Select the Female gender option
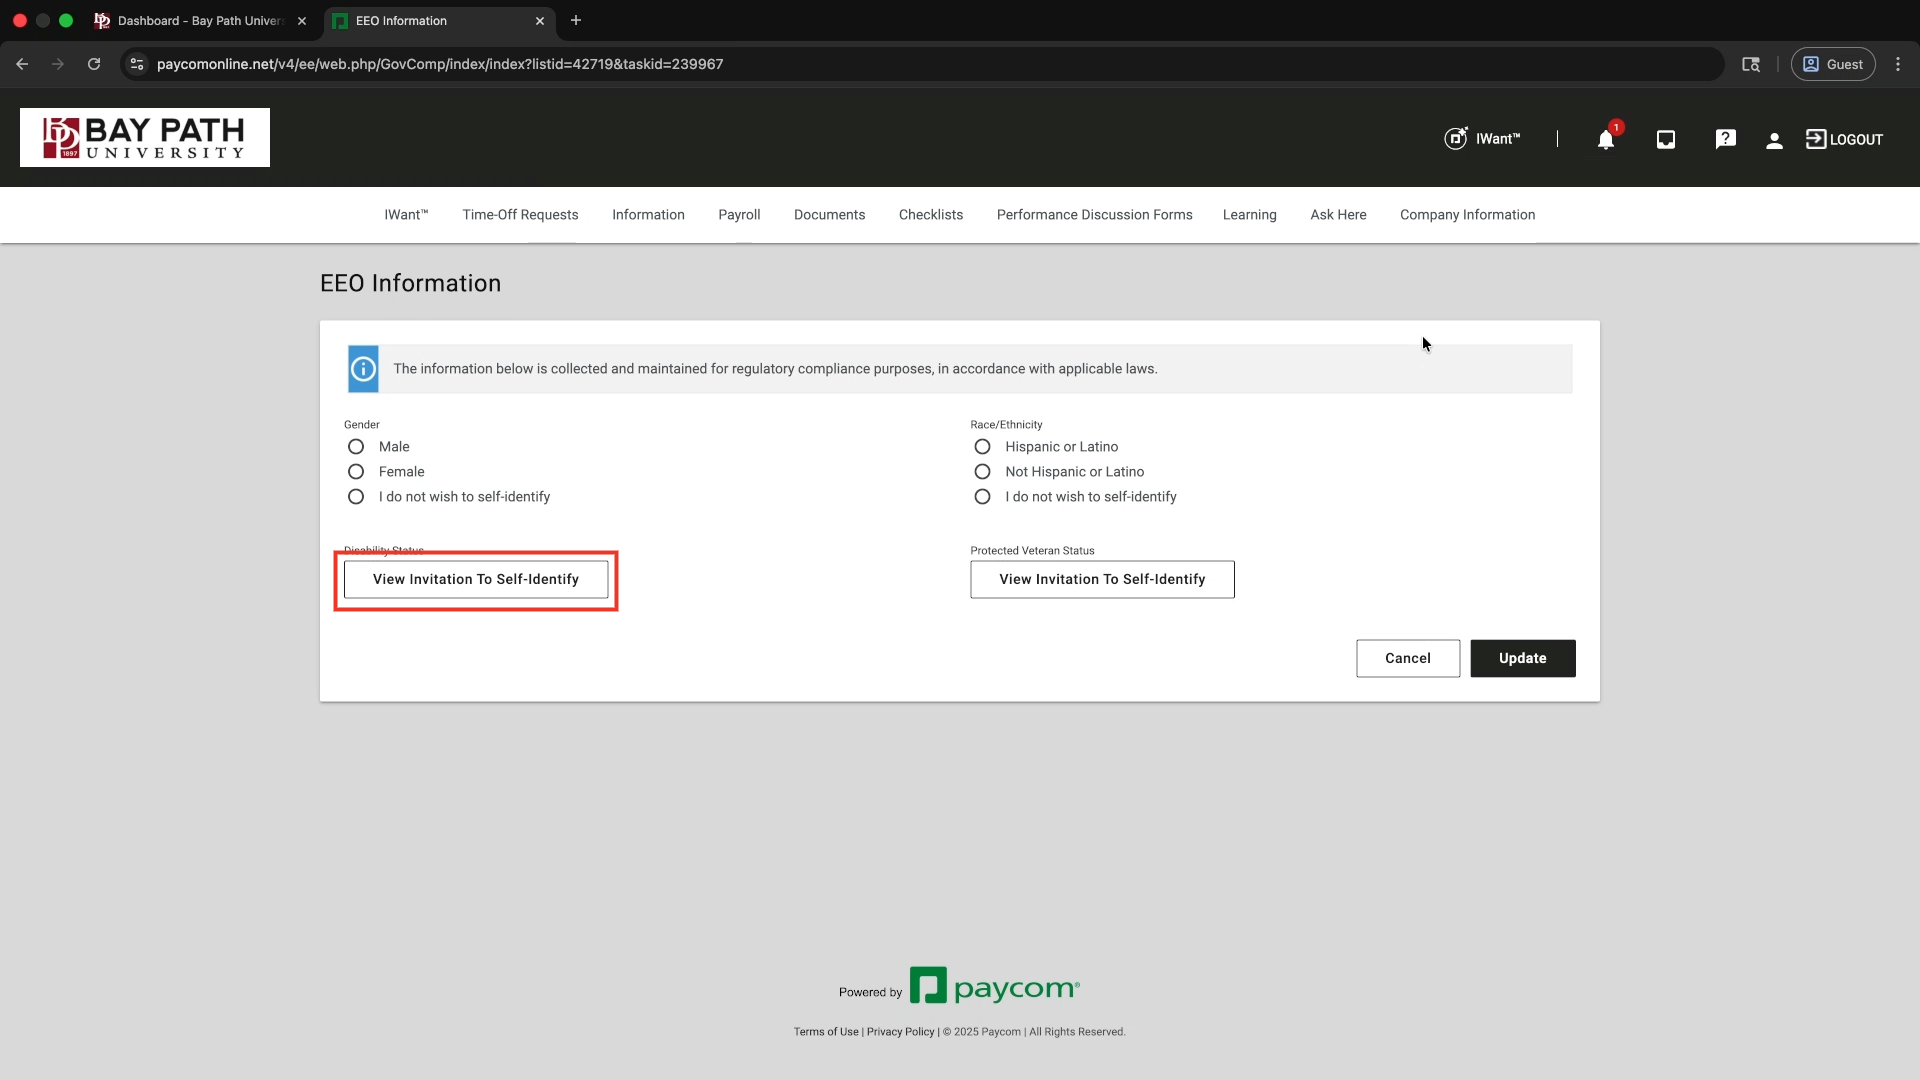This screenshot has width=1920, height=1080. (x=356, y=472)
